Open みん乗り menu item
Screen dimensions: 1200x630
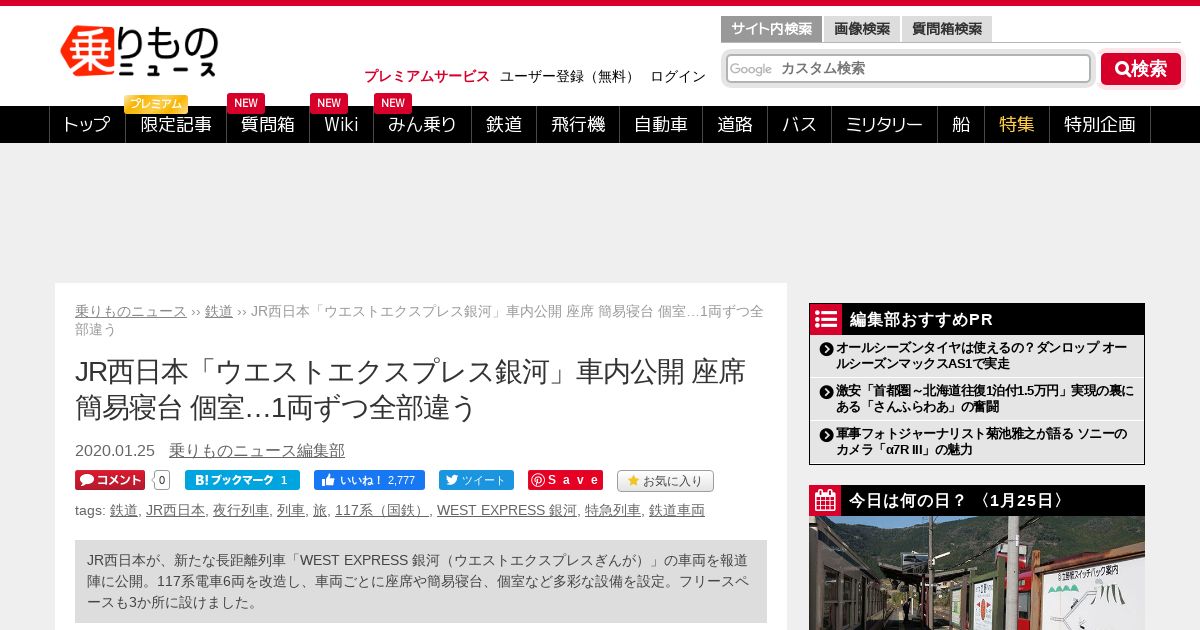tap(422, 124)
